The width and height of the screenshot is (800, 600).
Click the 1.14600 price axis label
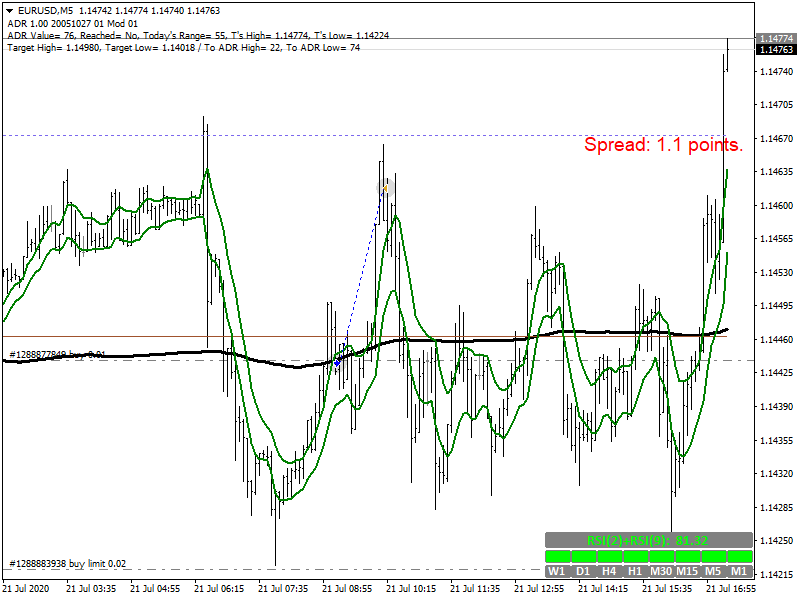777,206
